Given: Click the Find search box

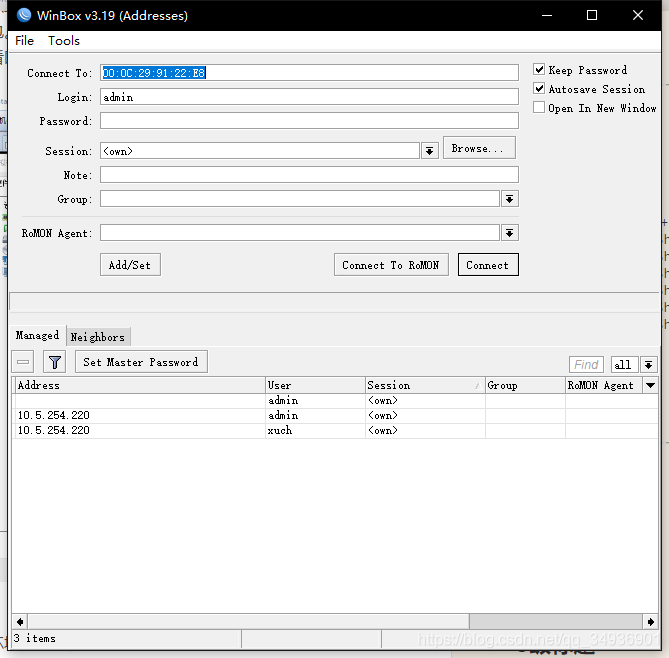Looking at the screenshot, I should point(586,365).
